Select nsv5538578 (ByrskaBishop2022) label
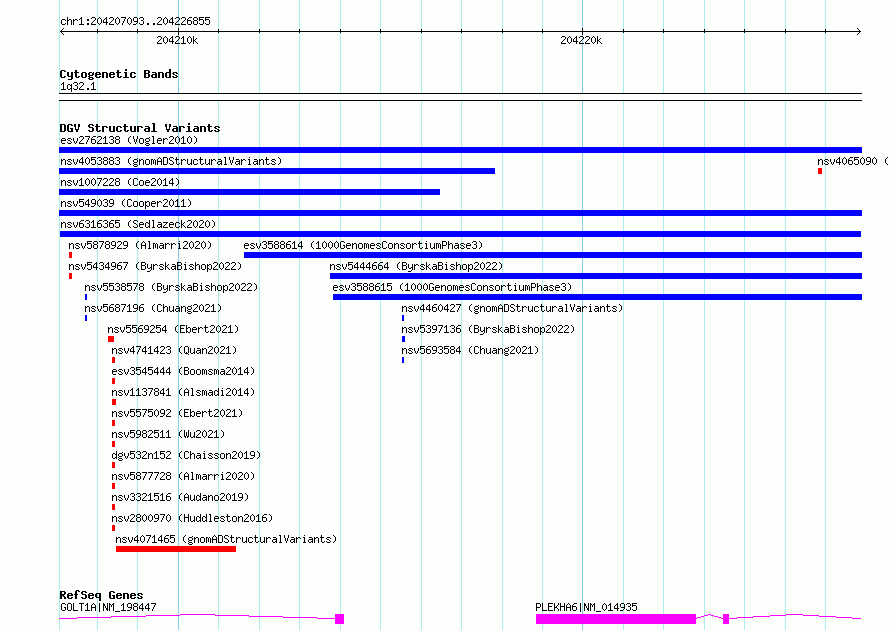 171,287
